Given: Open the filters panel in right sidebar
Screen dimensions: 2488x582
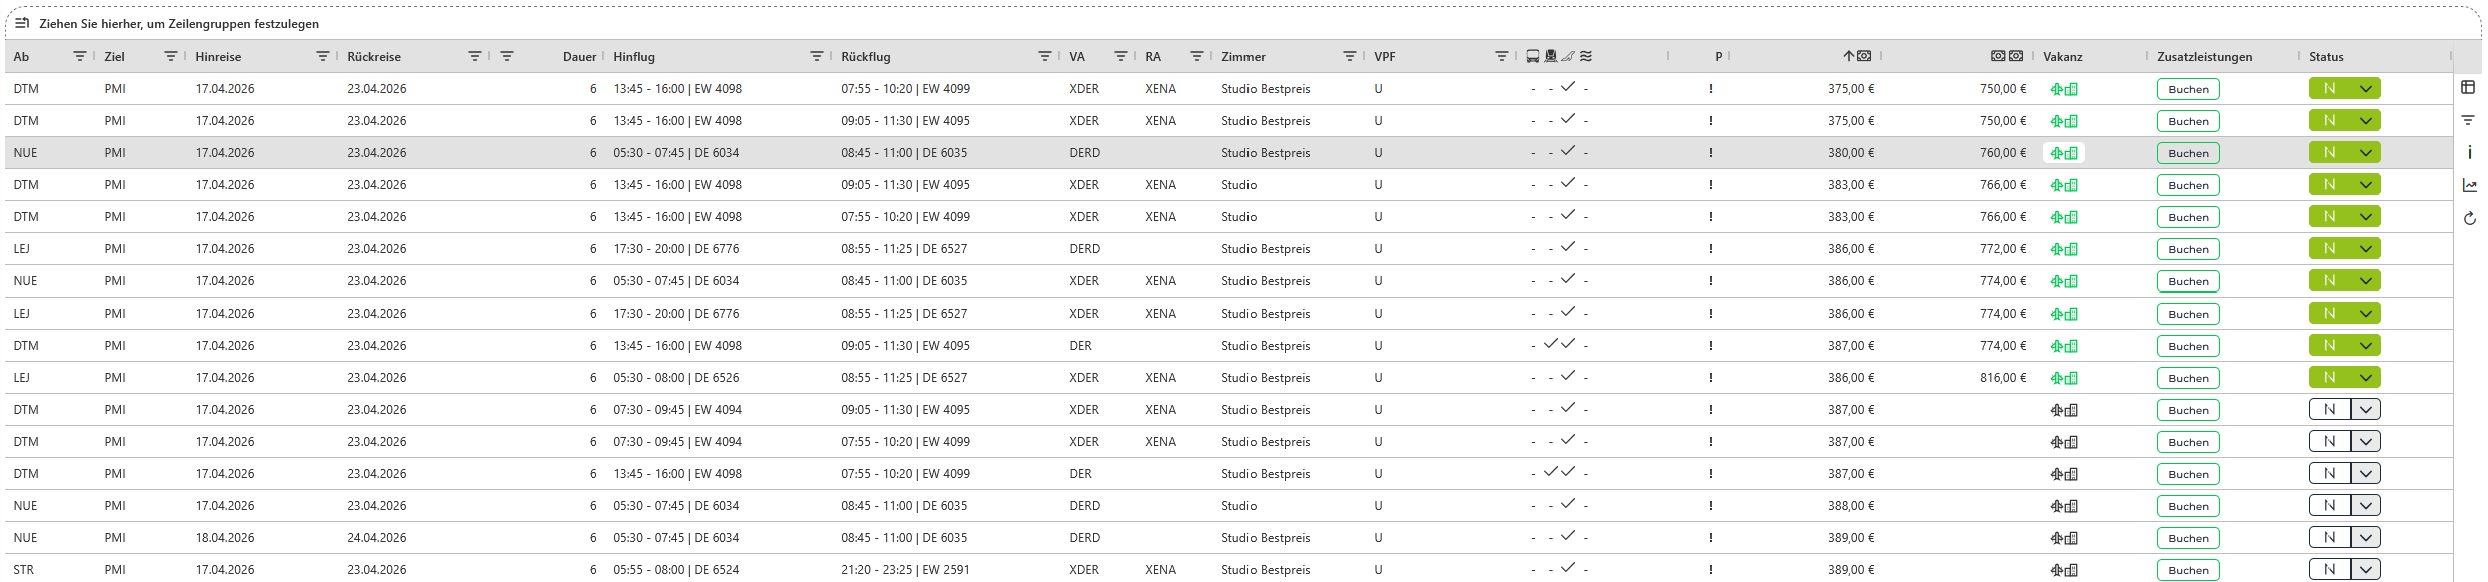Looking at the screenshot, I should tap(2468, 120).
